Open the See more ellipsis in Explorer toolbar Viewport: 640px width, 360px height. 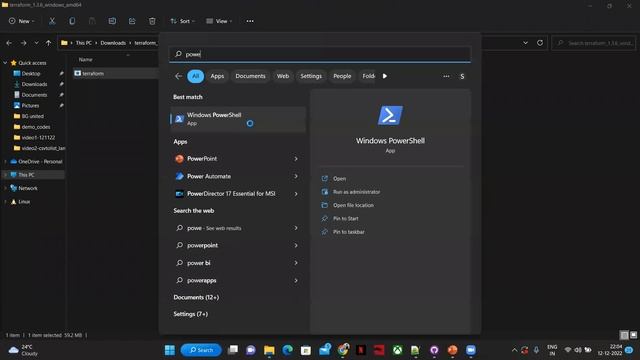(x=250, y=21)
